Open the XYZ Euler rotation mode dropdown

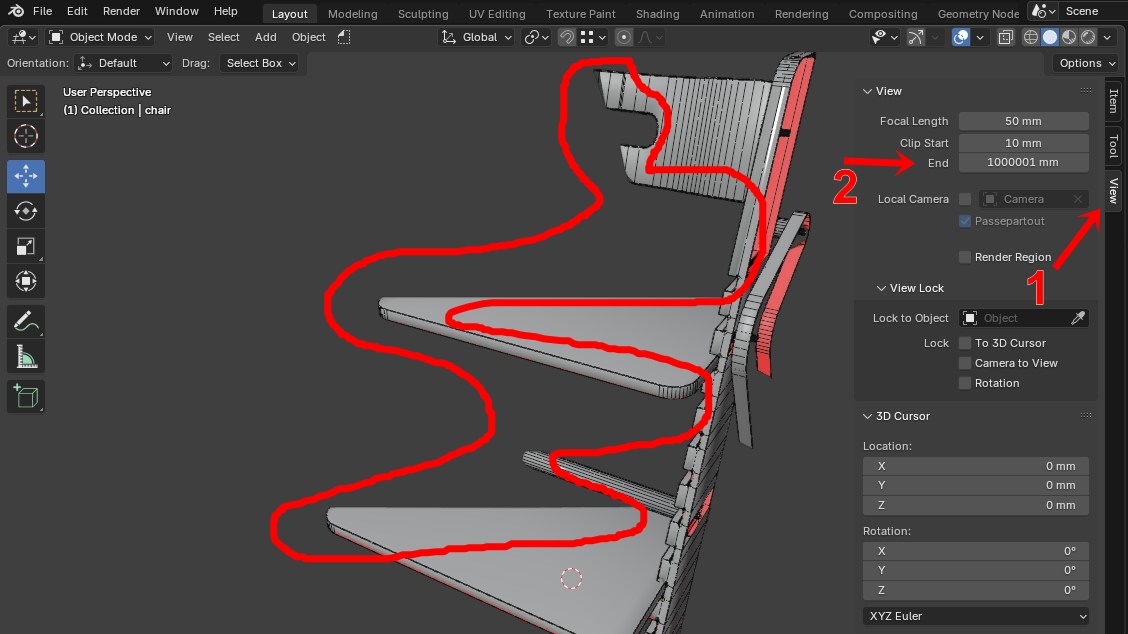click(x=975, y=616)
